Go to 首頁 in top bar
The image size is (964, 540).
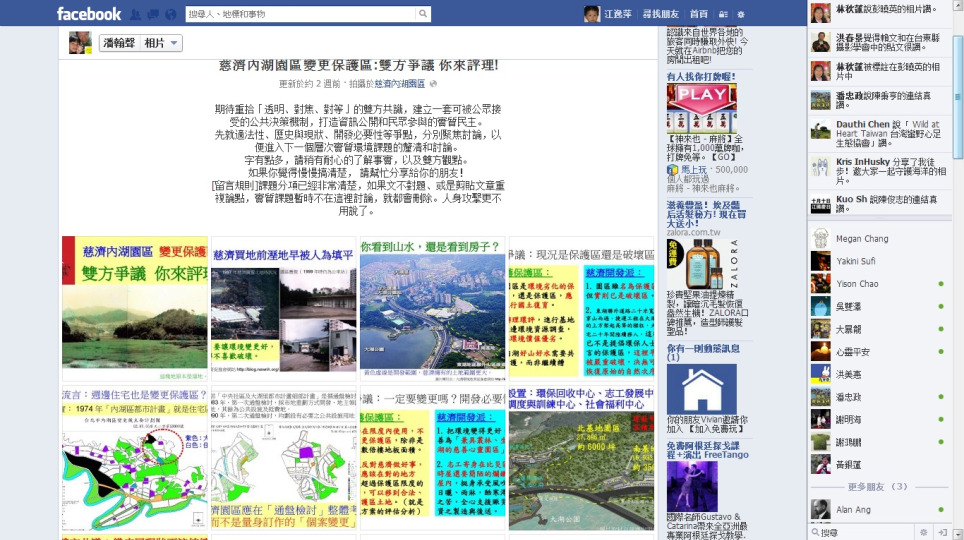point(698,14)
